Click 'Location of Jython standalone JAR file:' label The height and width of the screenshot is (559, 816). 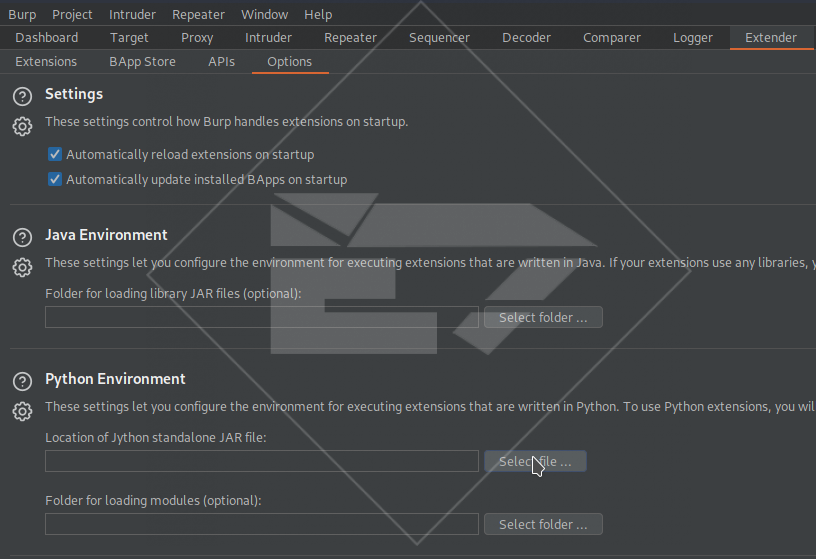(156, 438)
